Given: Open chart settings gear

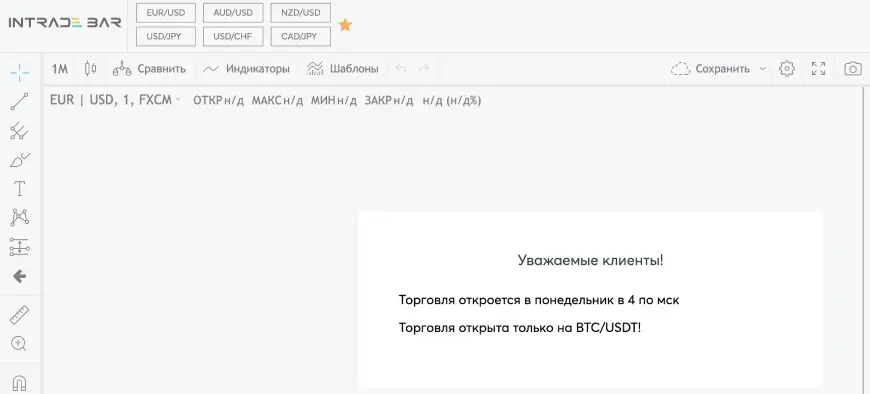Looking at the screenshot, I should pos(787,69).
